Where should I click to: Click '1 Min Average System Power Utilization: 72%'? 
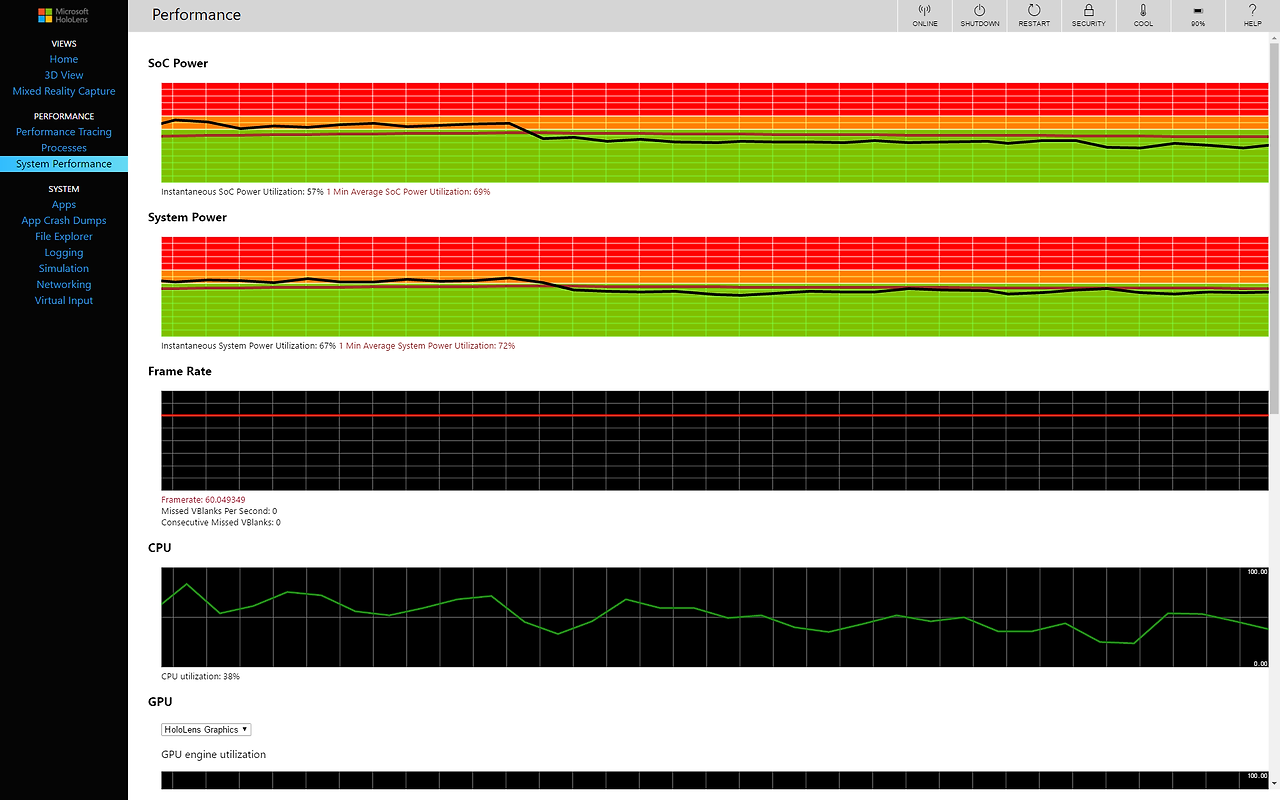(x=427, y=346)
